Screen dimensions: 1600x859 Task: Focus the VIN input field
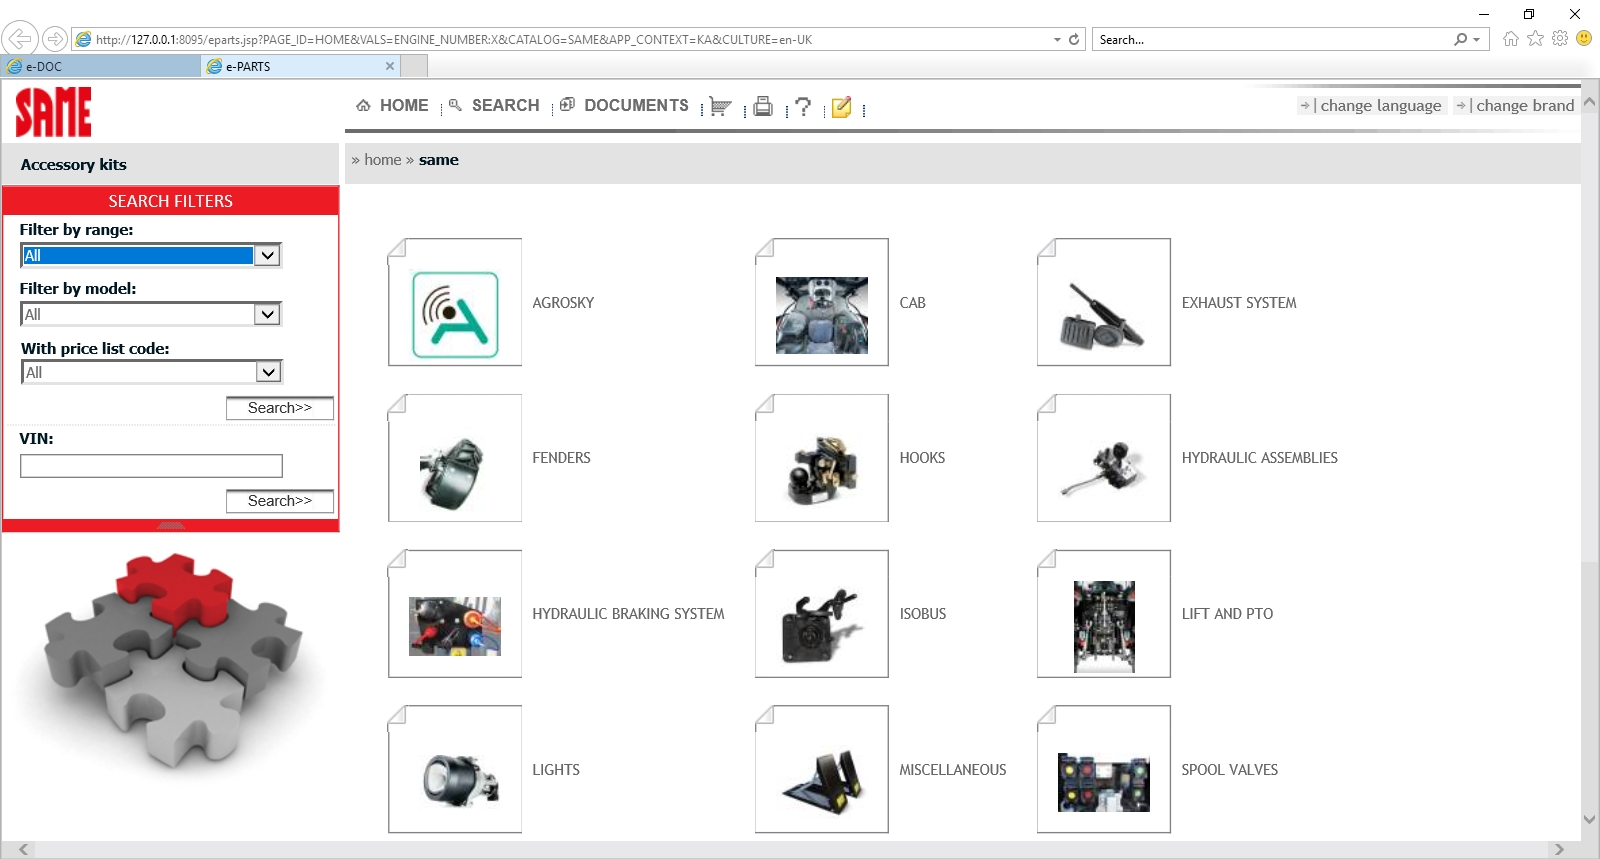point(151,466)
